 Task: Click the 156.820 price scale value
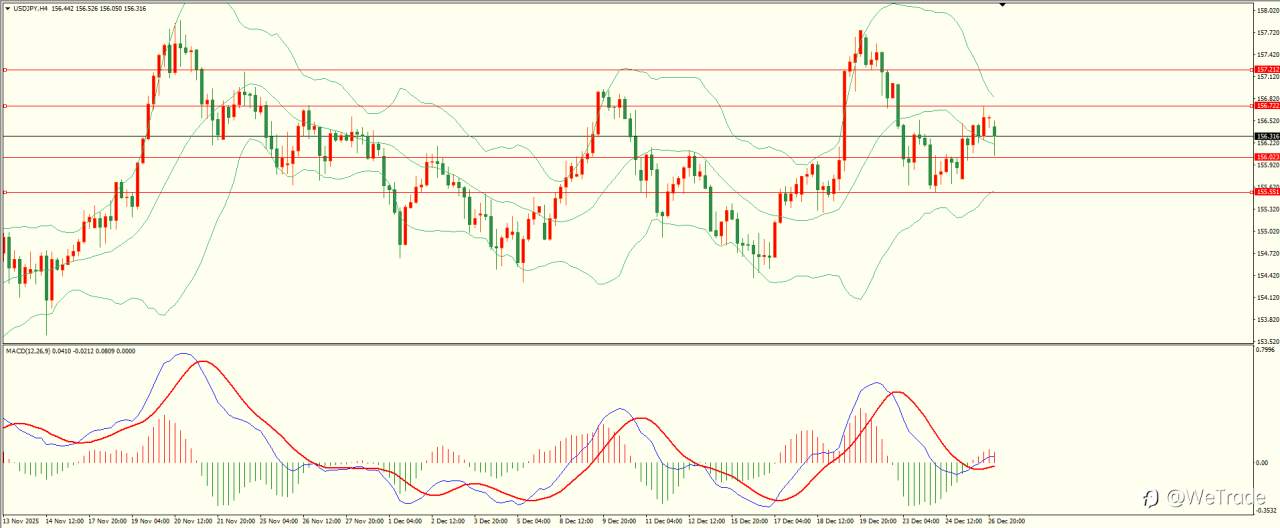click(1267, 99)
